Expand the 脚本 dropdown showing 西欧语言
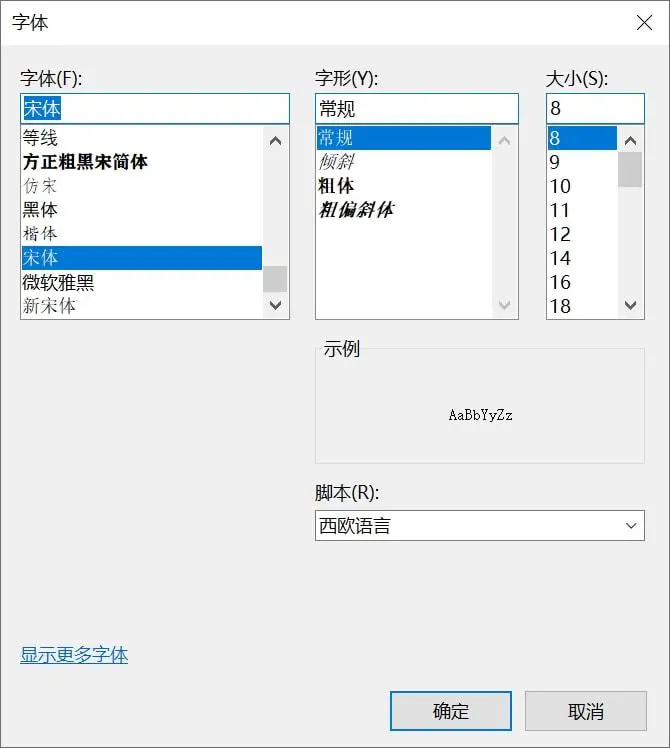670x748 pixels. (479, 525)
